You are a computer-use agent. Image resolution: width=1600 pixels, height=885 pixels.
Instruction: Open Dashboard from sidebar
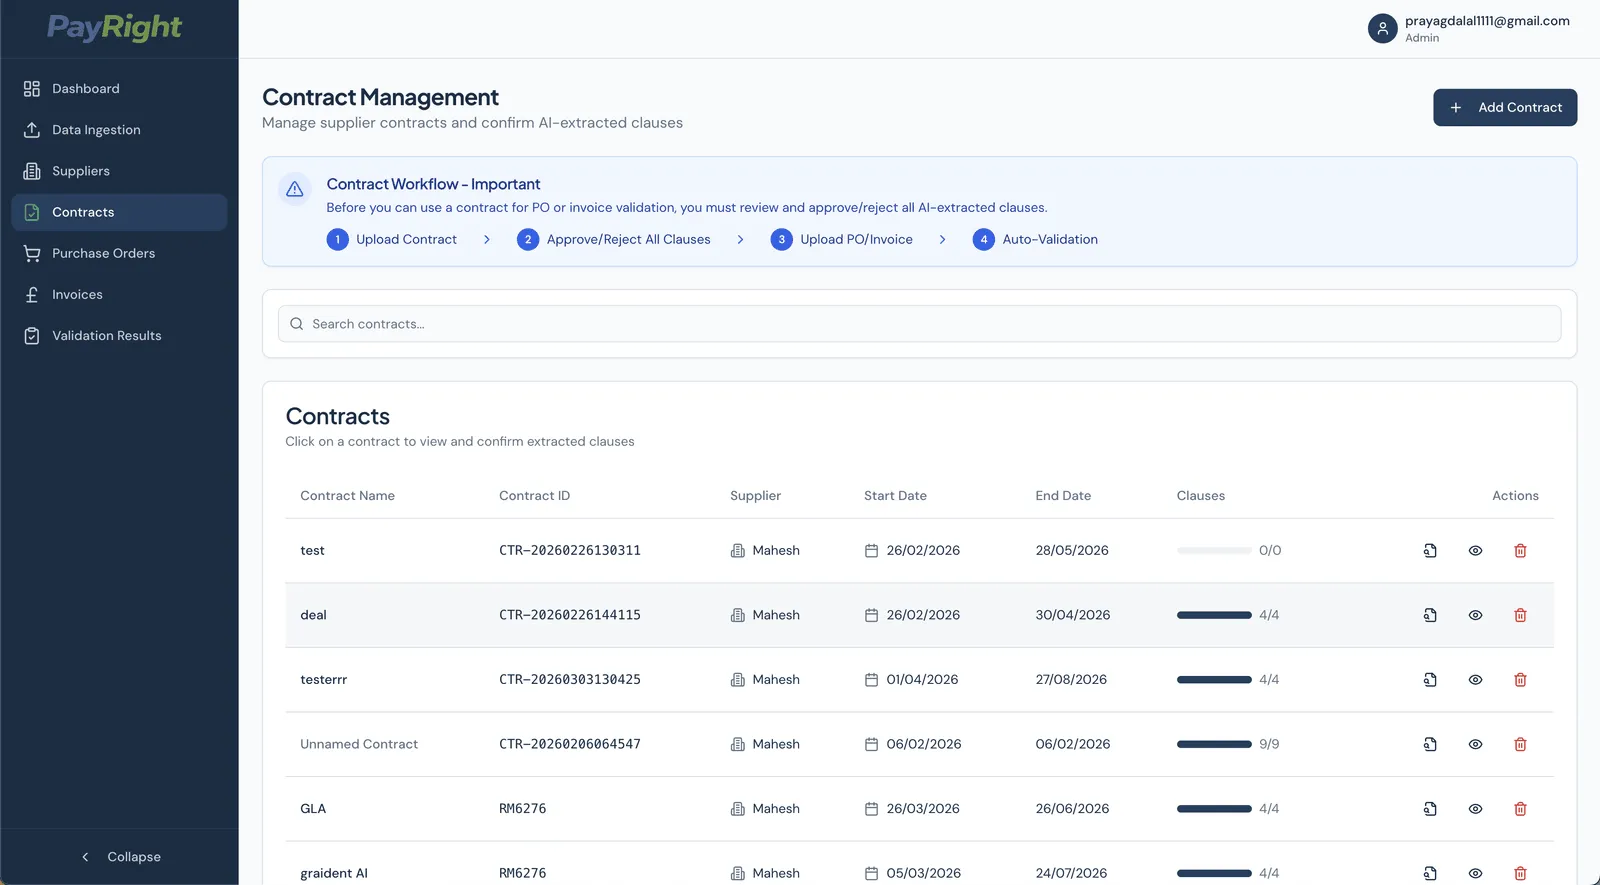click(119, 89)
